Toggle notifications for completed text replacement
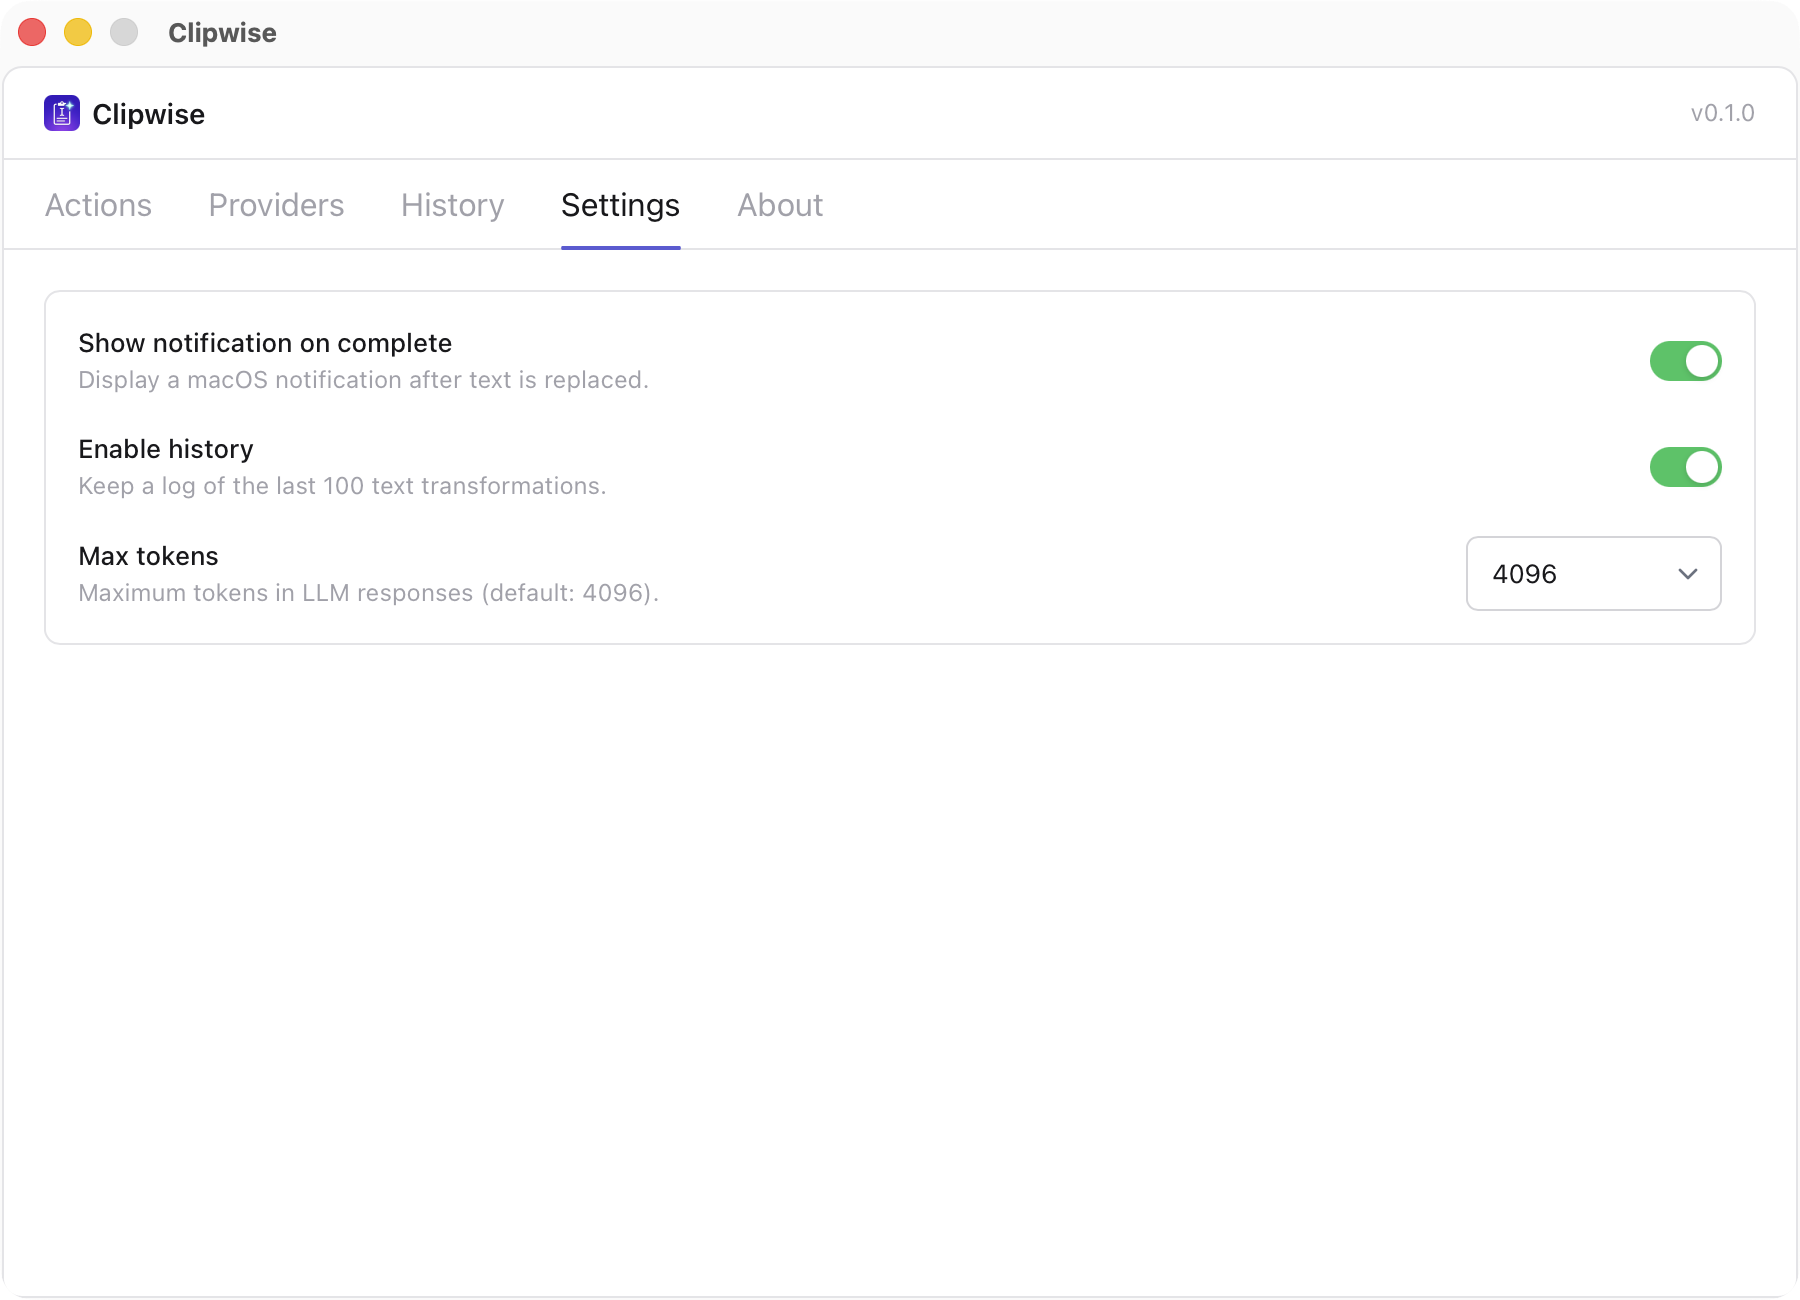This screenshot has width=1800, height=1300. (x=1685, y=361)
